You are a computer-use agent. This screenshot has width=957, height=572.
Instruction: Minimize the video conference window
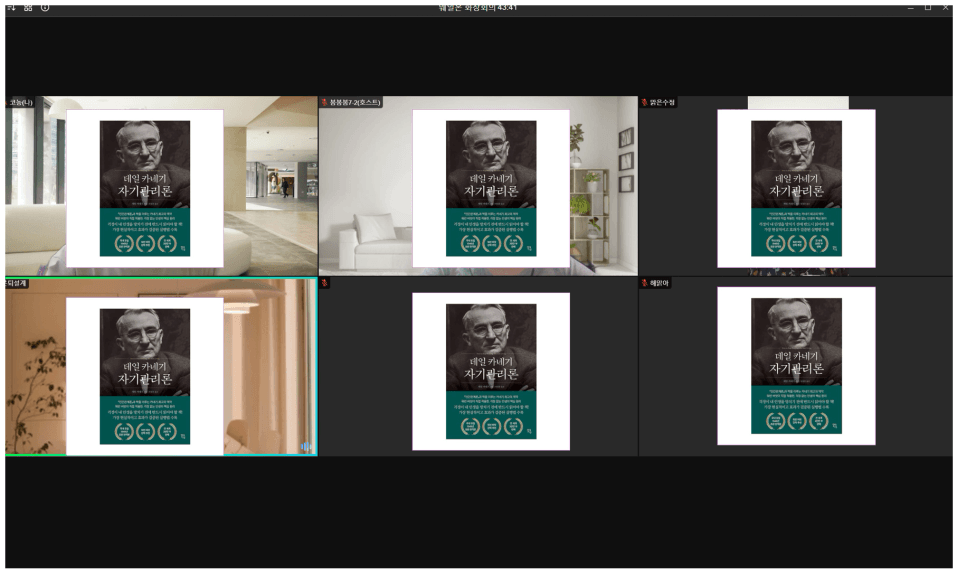(x=910, y=8)
